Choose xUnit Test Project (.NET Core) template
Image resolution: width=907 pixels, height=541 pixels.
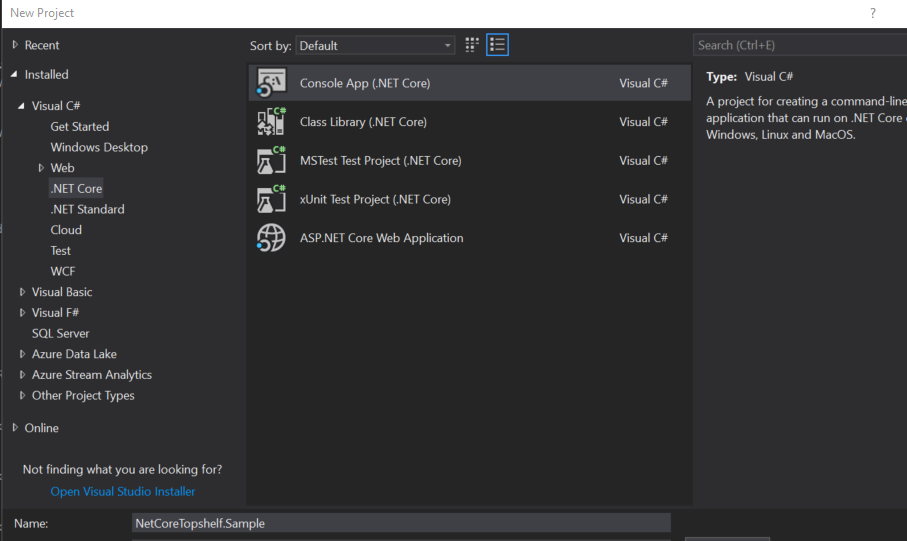click(470, 199)
